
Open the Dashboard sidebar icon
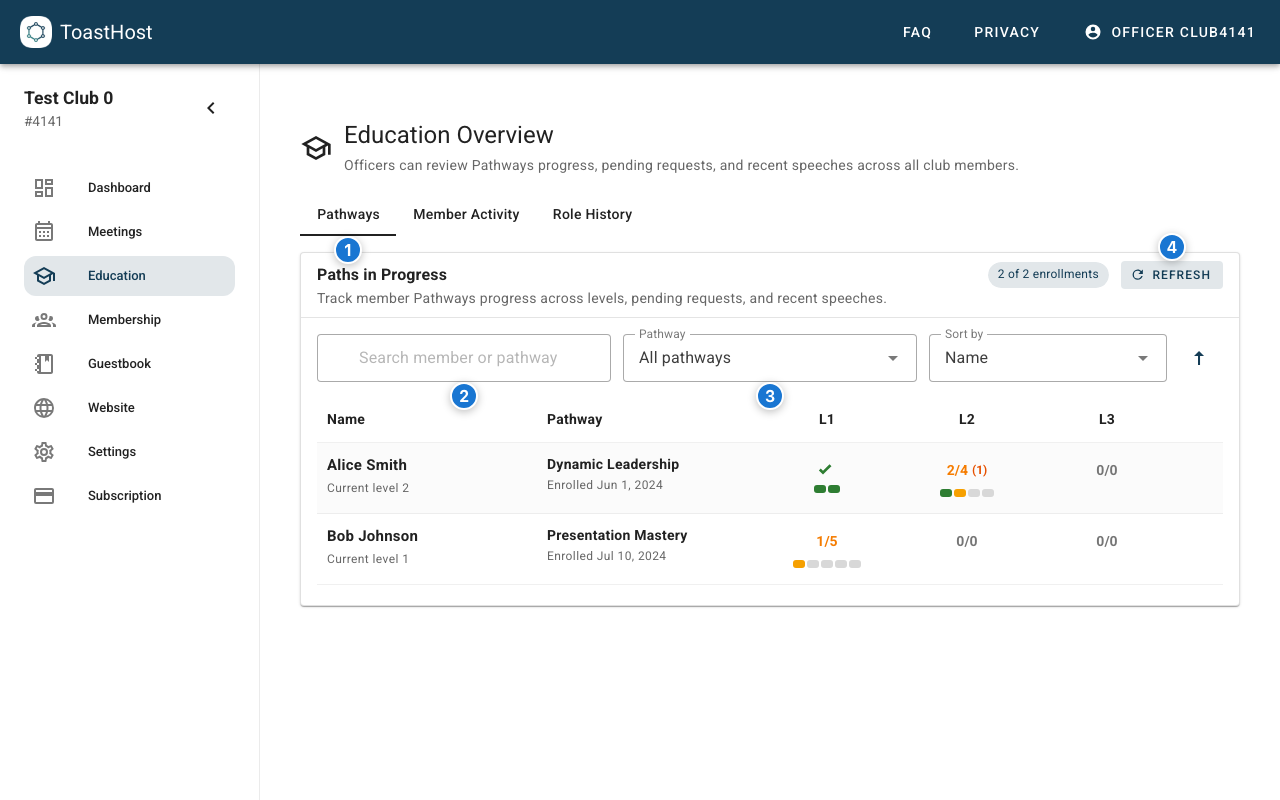coord(44,187)
